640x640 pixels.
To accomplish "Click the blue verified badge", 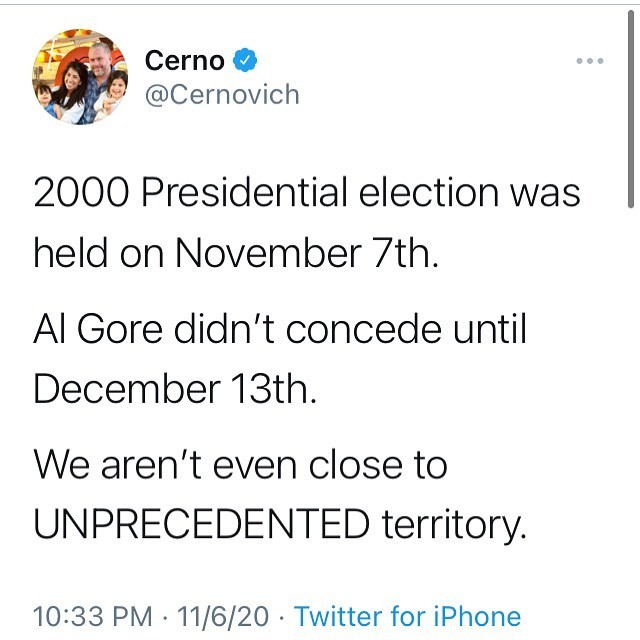I will point(246,60).
